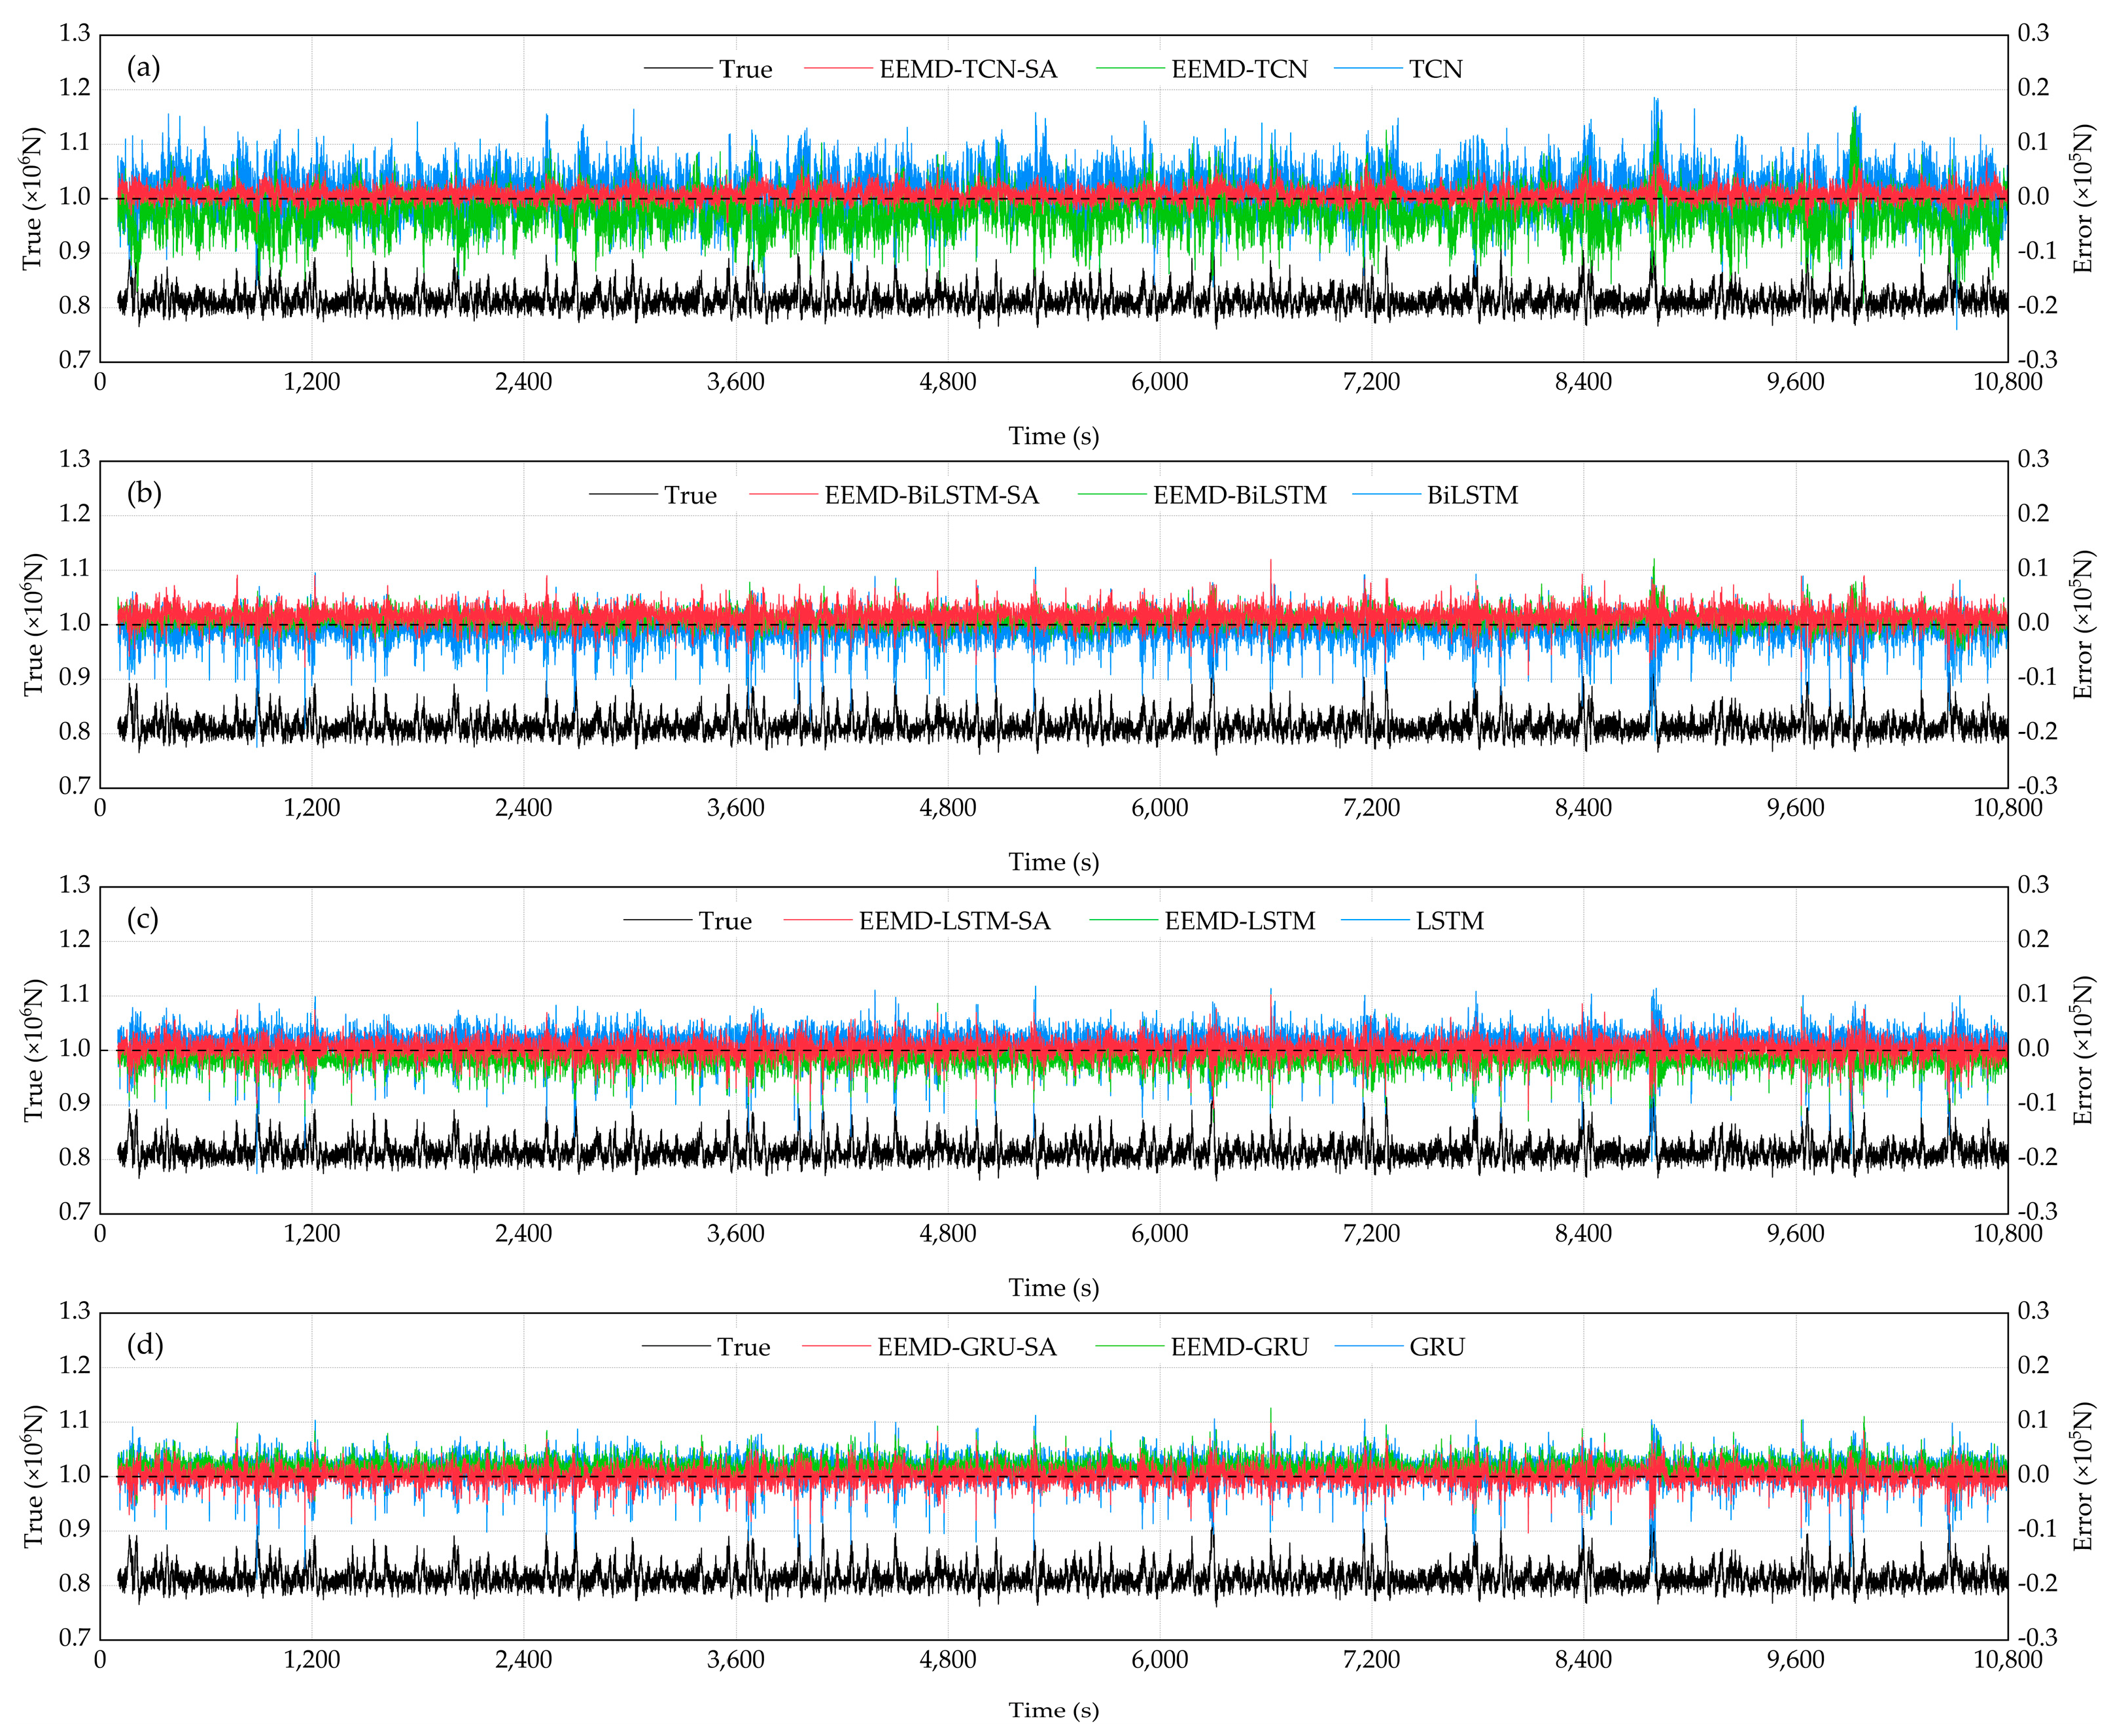This screenshot has height=1736, width=2113.
Task: Click the EEMD-LSTM legend label
Action: pos(1239,921)
